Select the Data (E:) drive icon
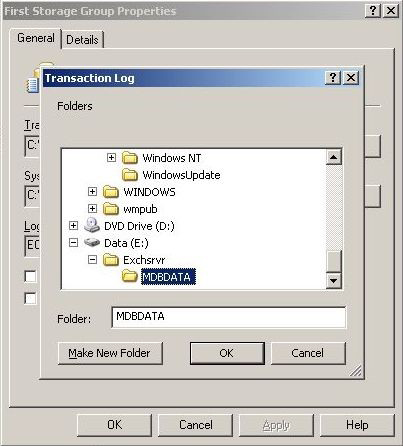This screenshot has width=403, height=446. tap(92, 242)
